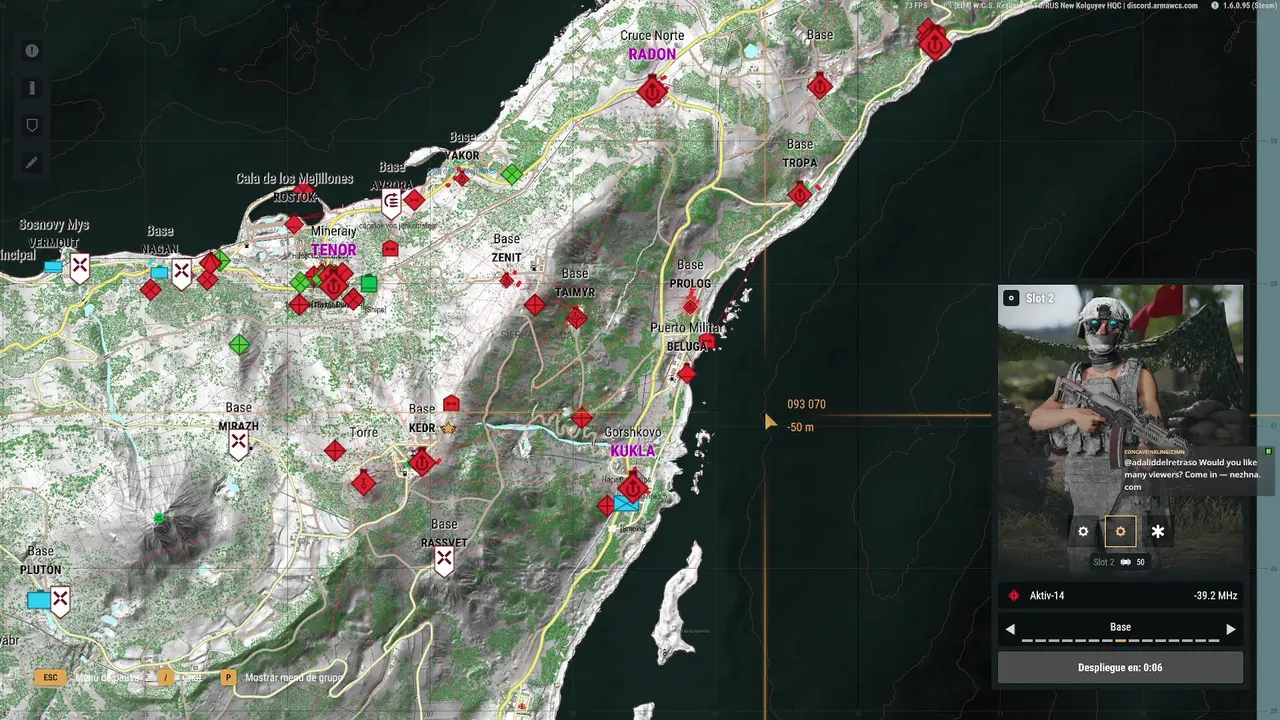
Task: Click the Chat key hint
Action: [182, 677]
